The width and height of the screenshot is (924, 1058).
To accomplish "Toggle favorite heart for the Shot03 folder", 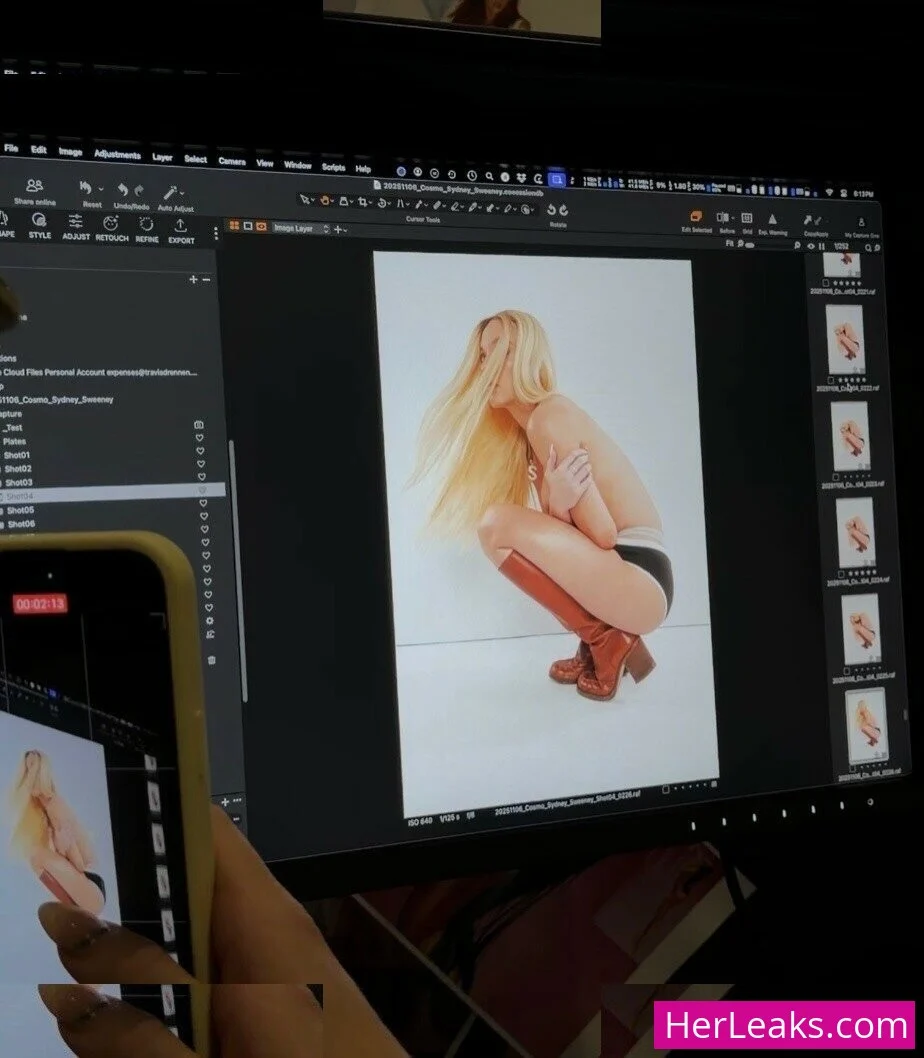I will 201,478.
